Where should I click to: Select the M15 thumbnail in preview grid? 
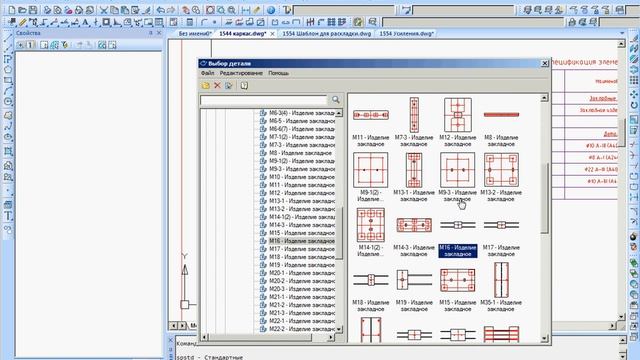(458, 280)
